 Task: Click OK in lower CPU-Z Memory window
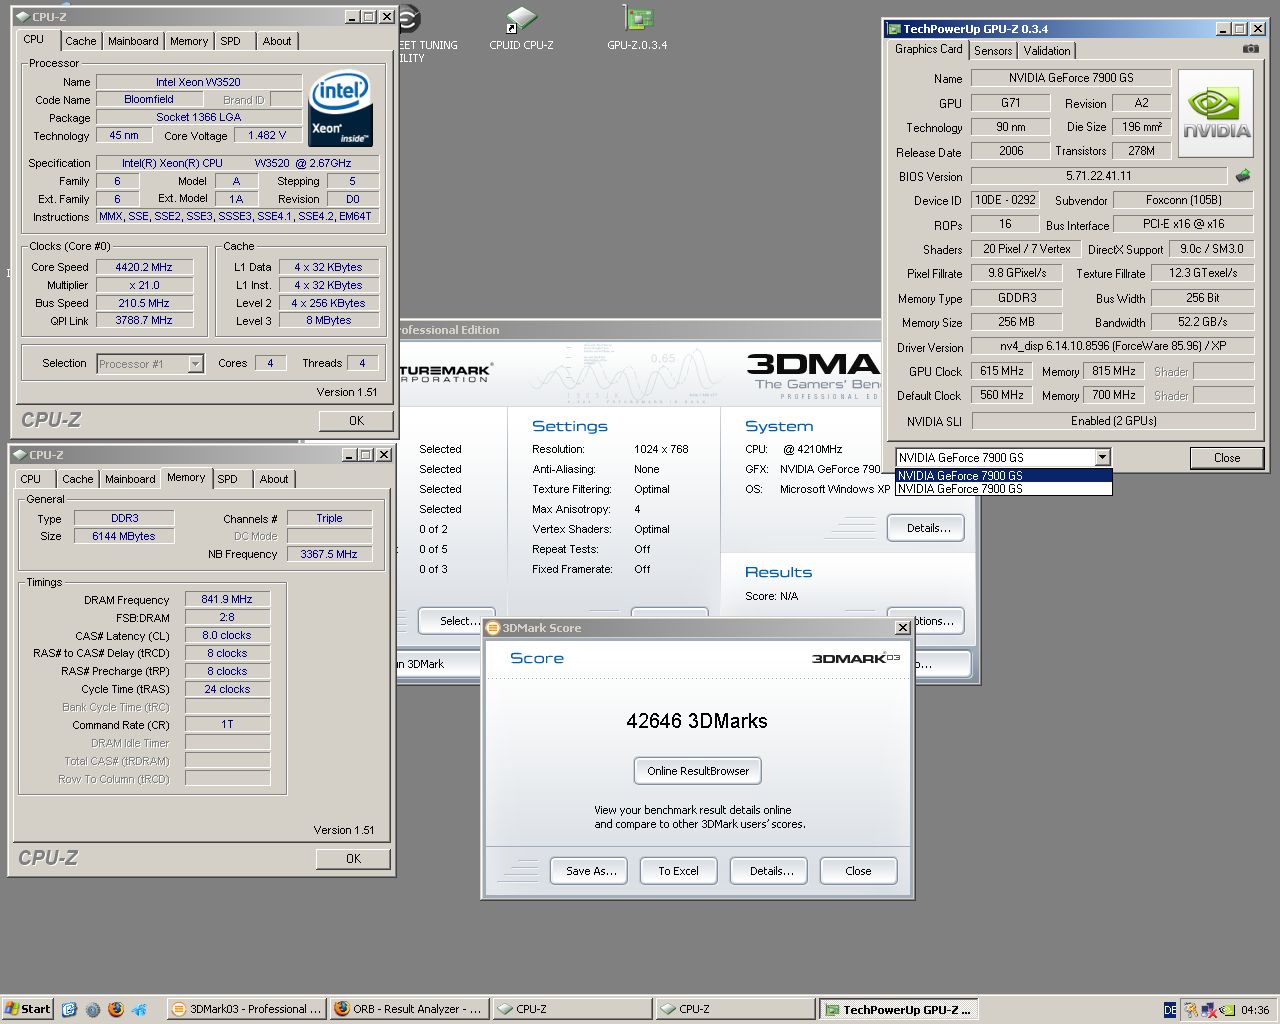pyautogui.click(x=353, y=859)
